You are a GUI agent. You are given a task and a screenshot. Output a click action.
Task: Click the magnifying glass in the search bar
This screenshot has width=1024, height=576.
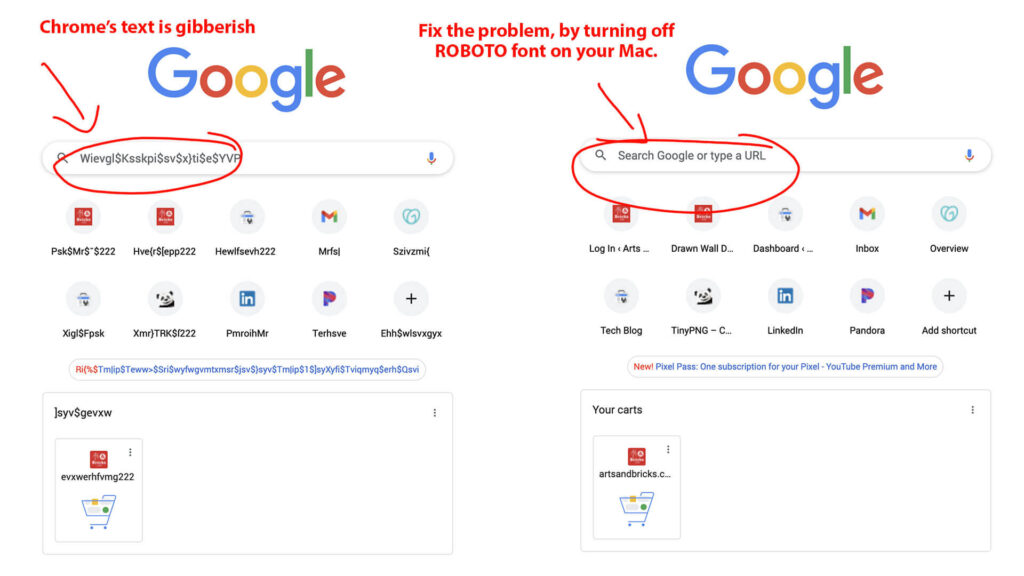point(600,155)
